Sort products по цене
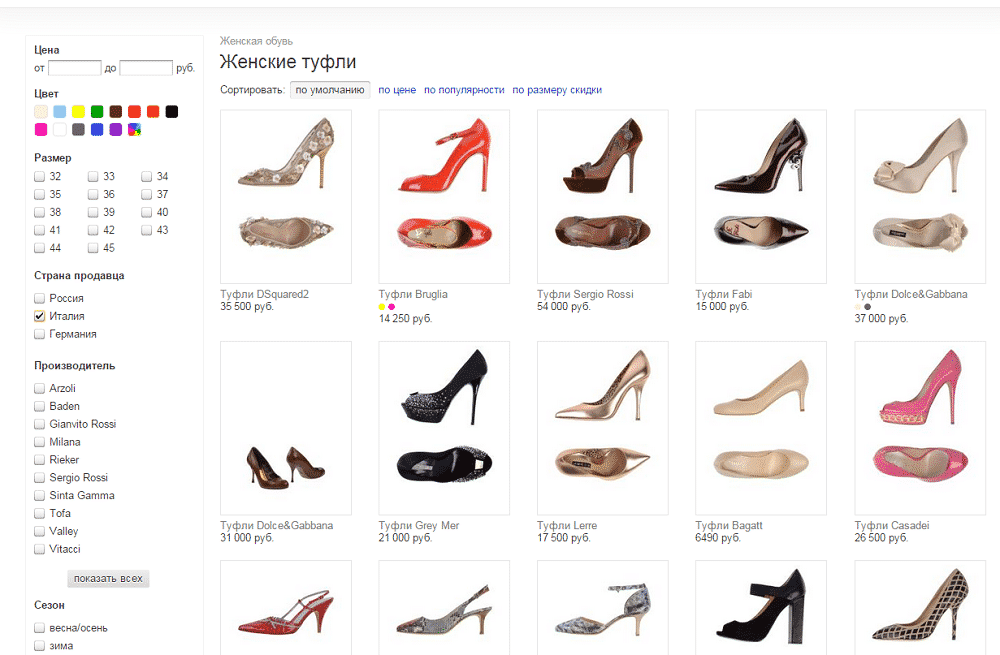 pyautogui.click(x=397, y=90)
